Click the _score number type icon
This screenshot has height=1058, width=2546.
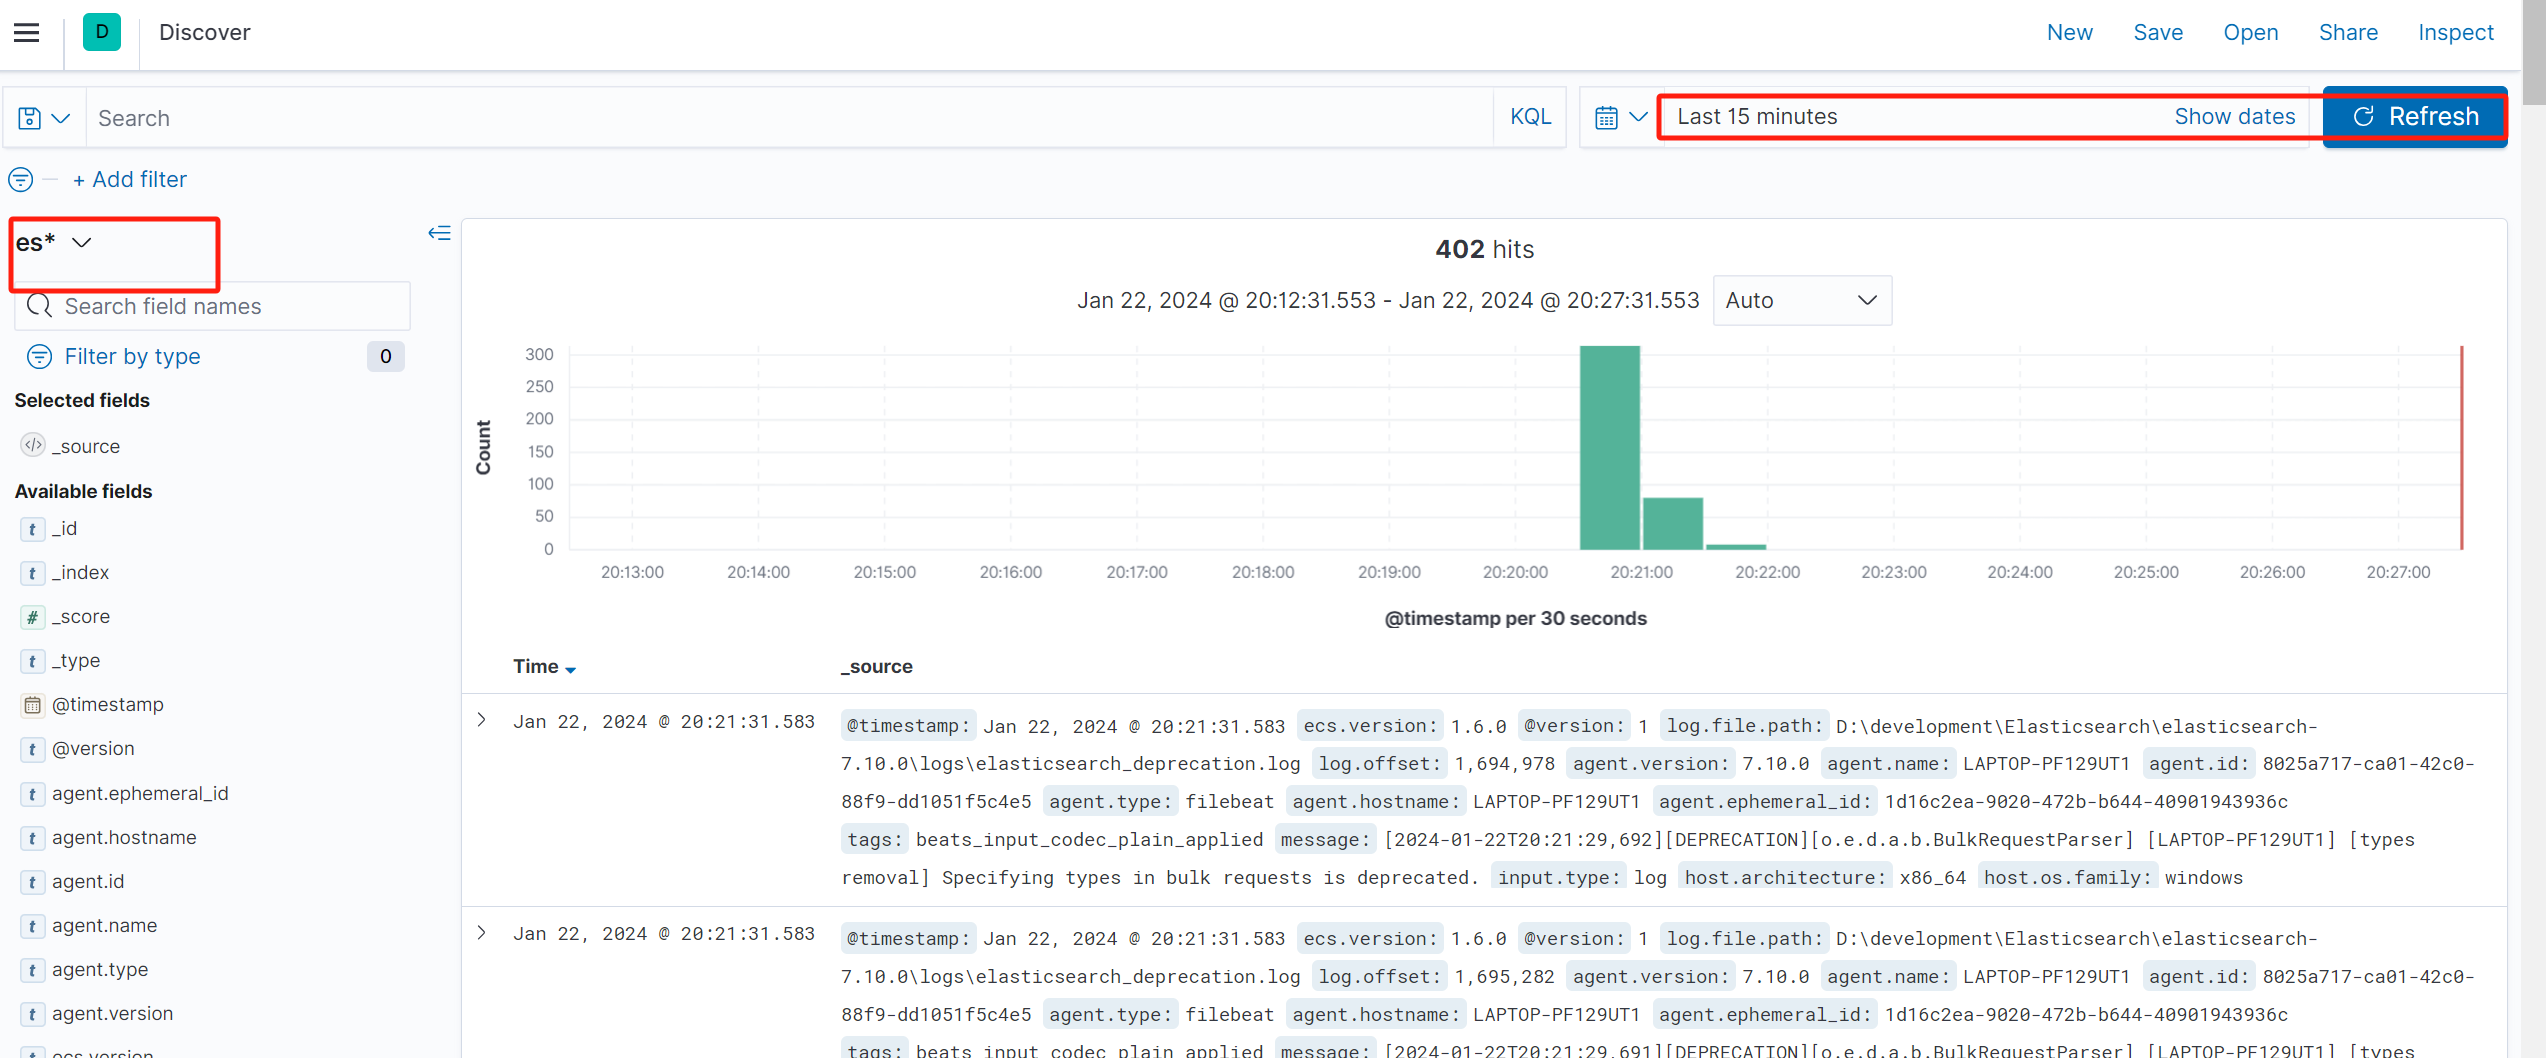point(33,617)
